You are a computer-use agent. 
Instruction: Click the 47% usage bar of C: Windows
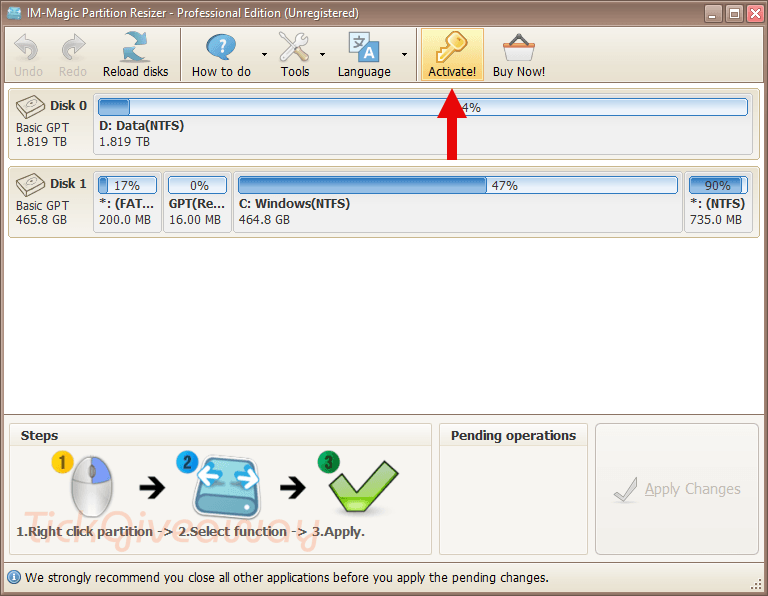(458, 186)
